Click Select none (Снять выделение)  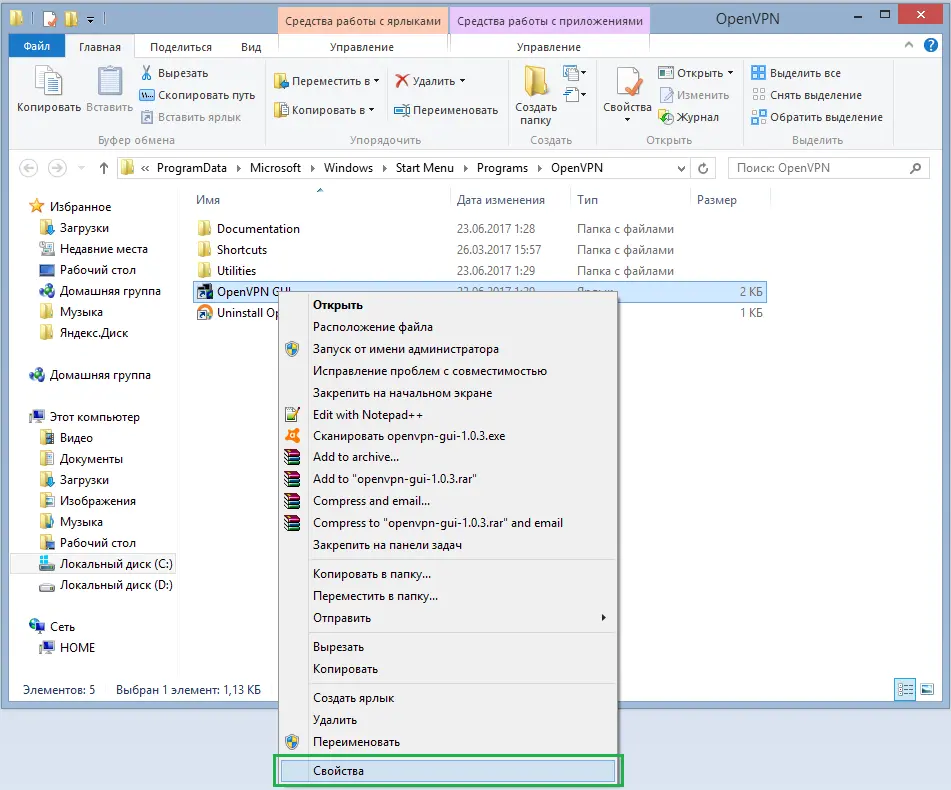click(806, 95)
